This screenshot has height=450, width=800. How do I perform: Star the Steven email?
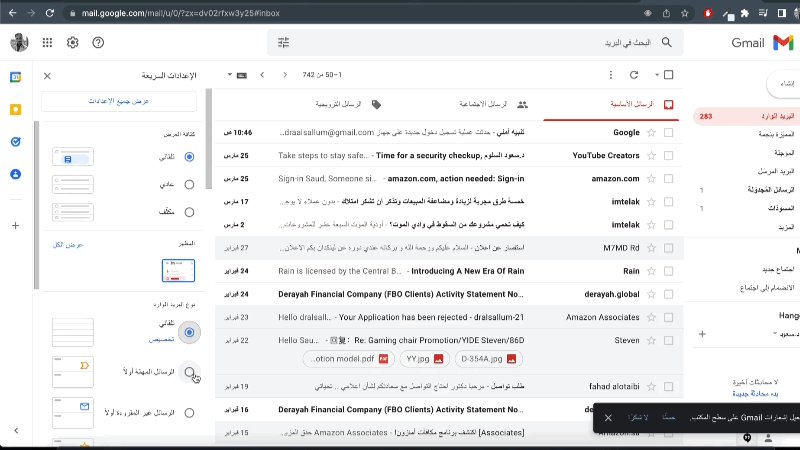(x=651, y=340)
